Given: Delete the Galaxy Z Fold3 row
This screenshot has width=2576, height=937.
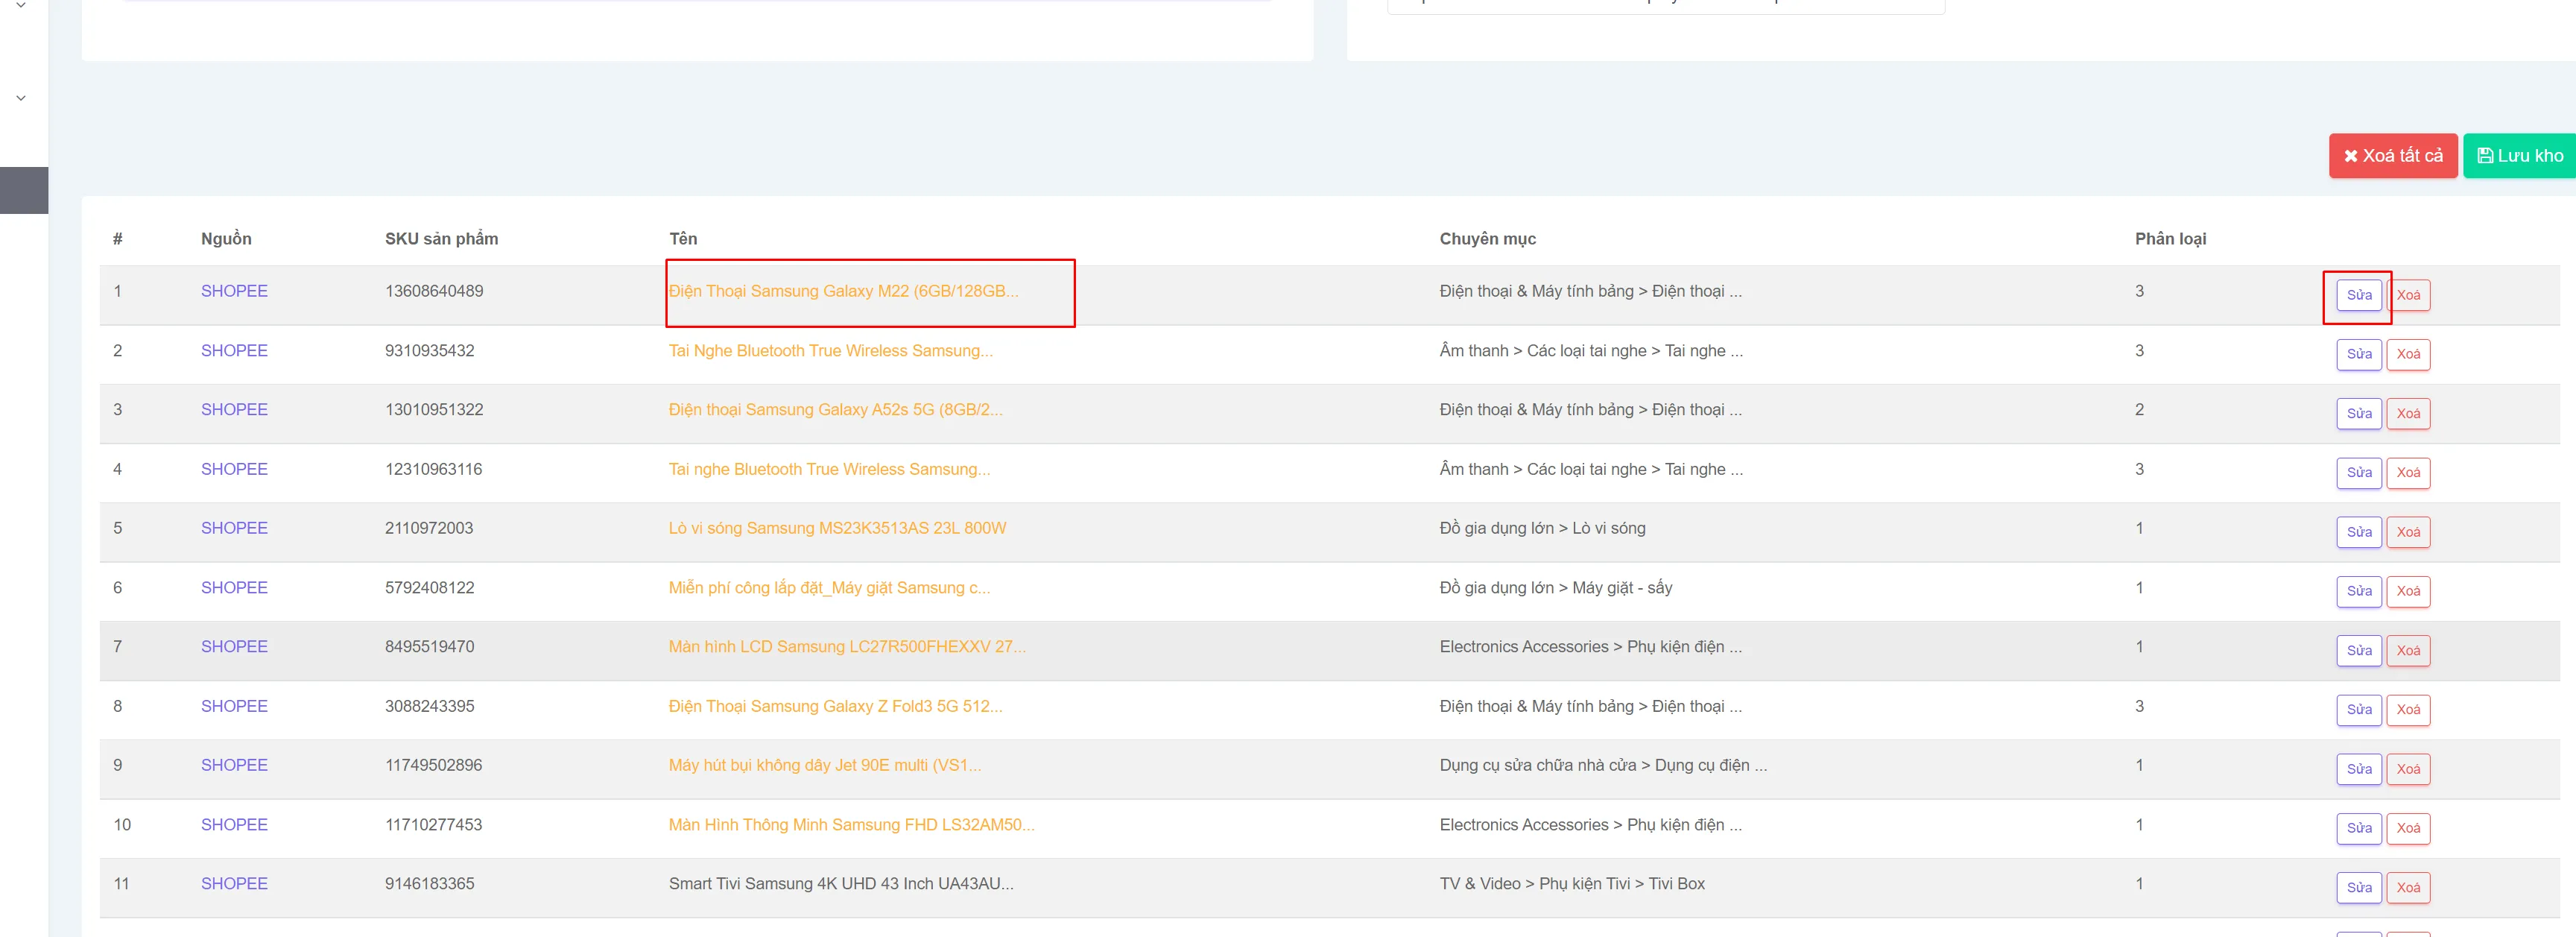Looking at the screenshot, I should (2408, 709).
